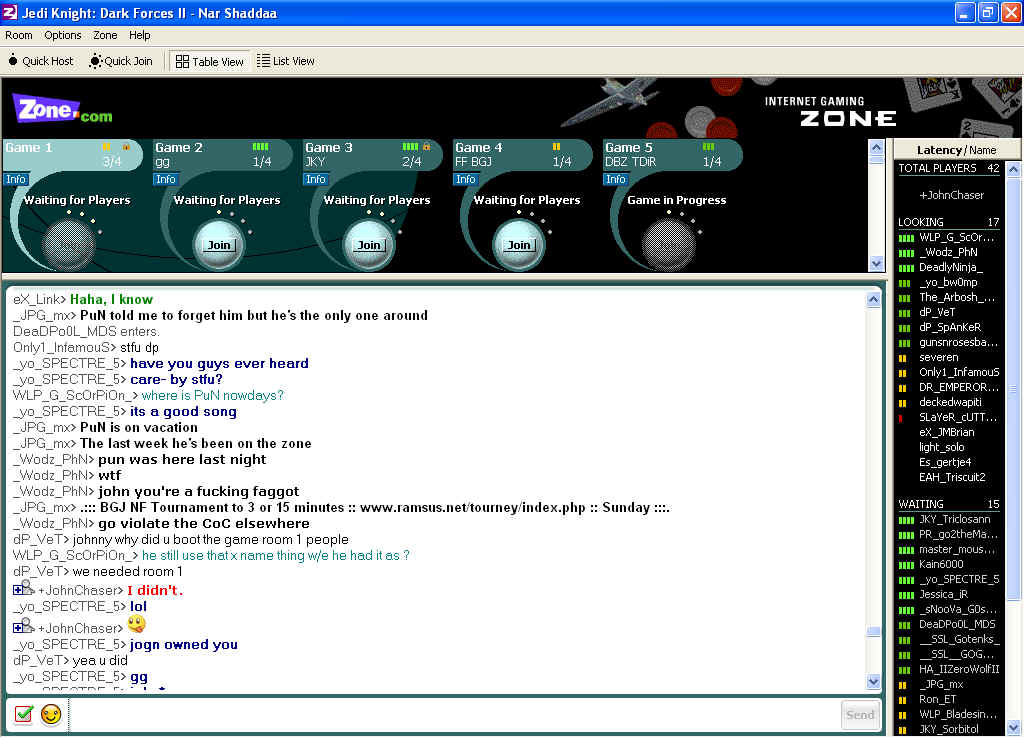Select +JohnChaser in the player list
This screenshot has height=738, width=1024.
coord(950,195)
